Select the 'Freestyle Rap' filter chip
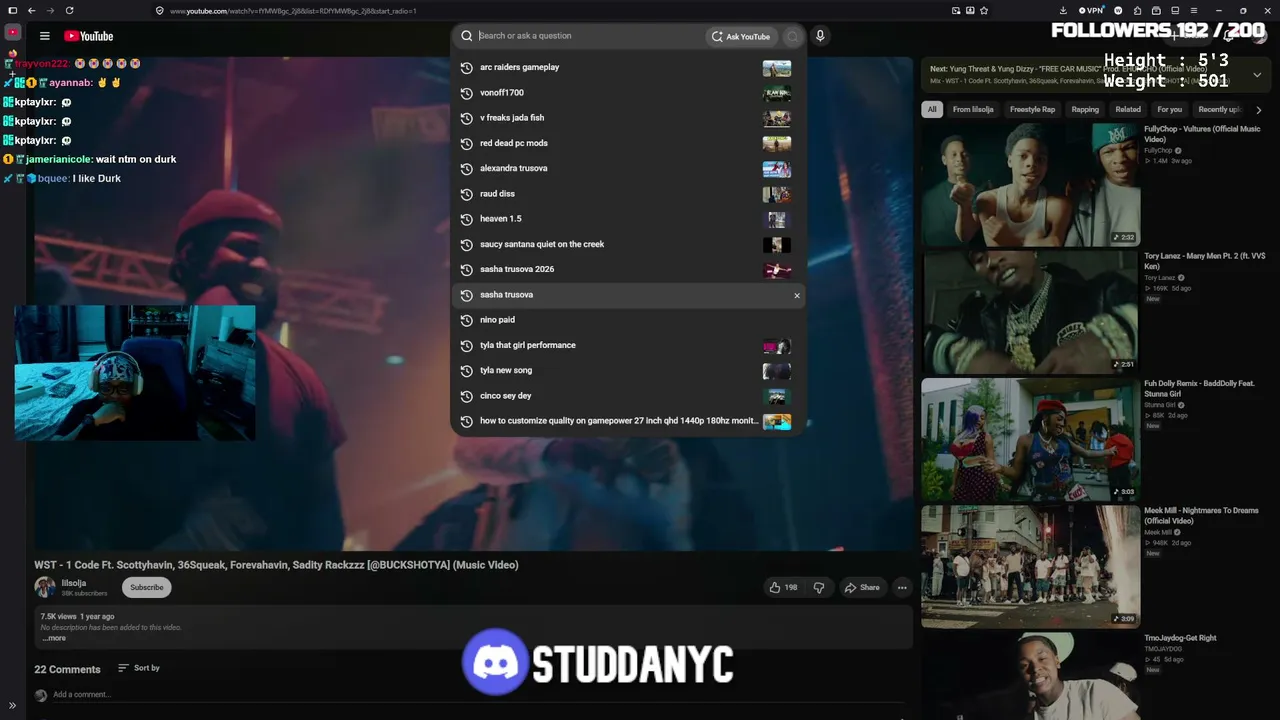The width and height of the screenshot is (1280, 720). point(1032,110)
